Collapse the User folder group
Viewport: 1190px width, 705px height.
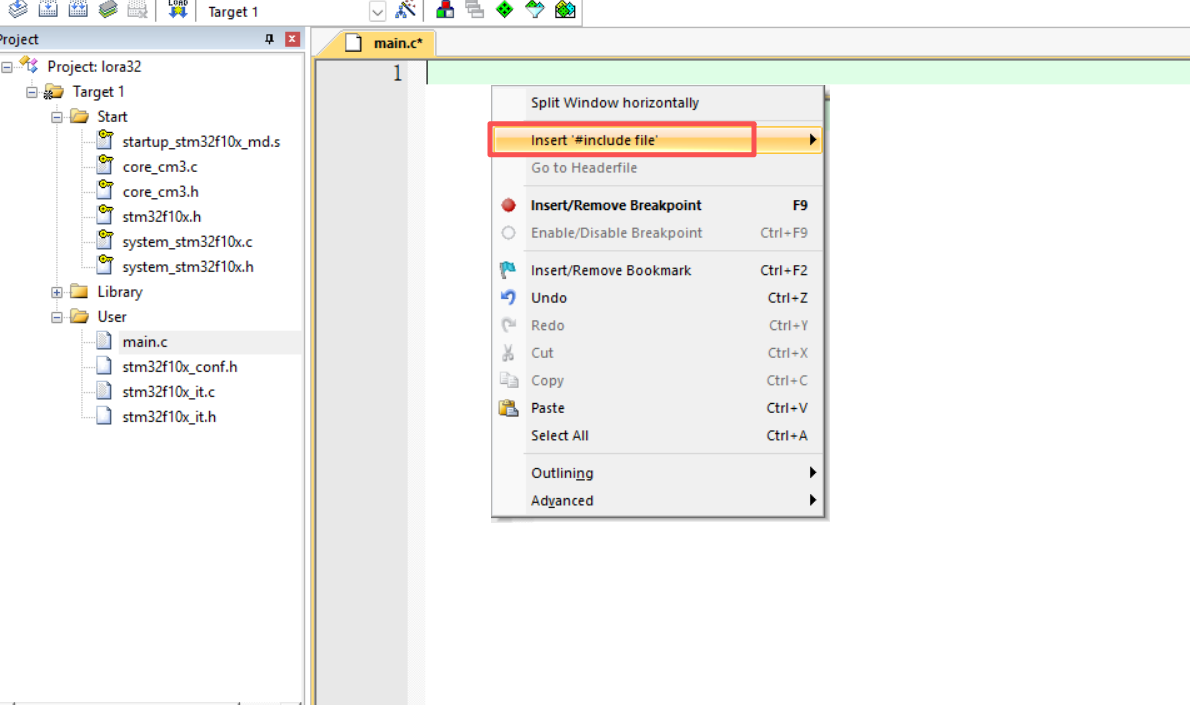pyautogui.click(x=57, y=317)
